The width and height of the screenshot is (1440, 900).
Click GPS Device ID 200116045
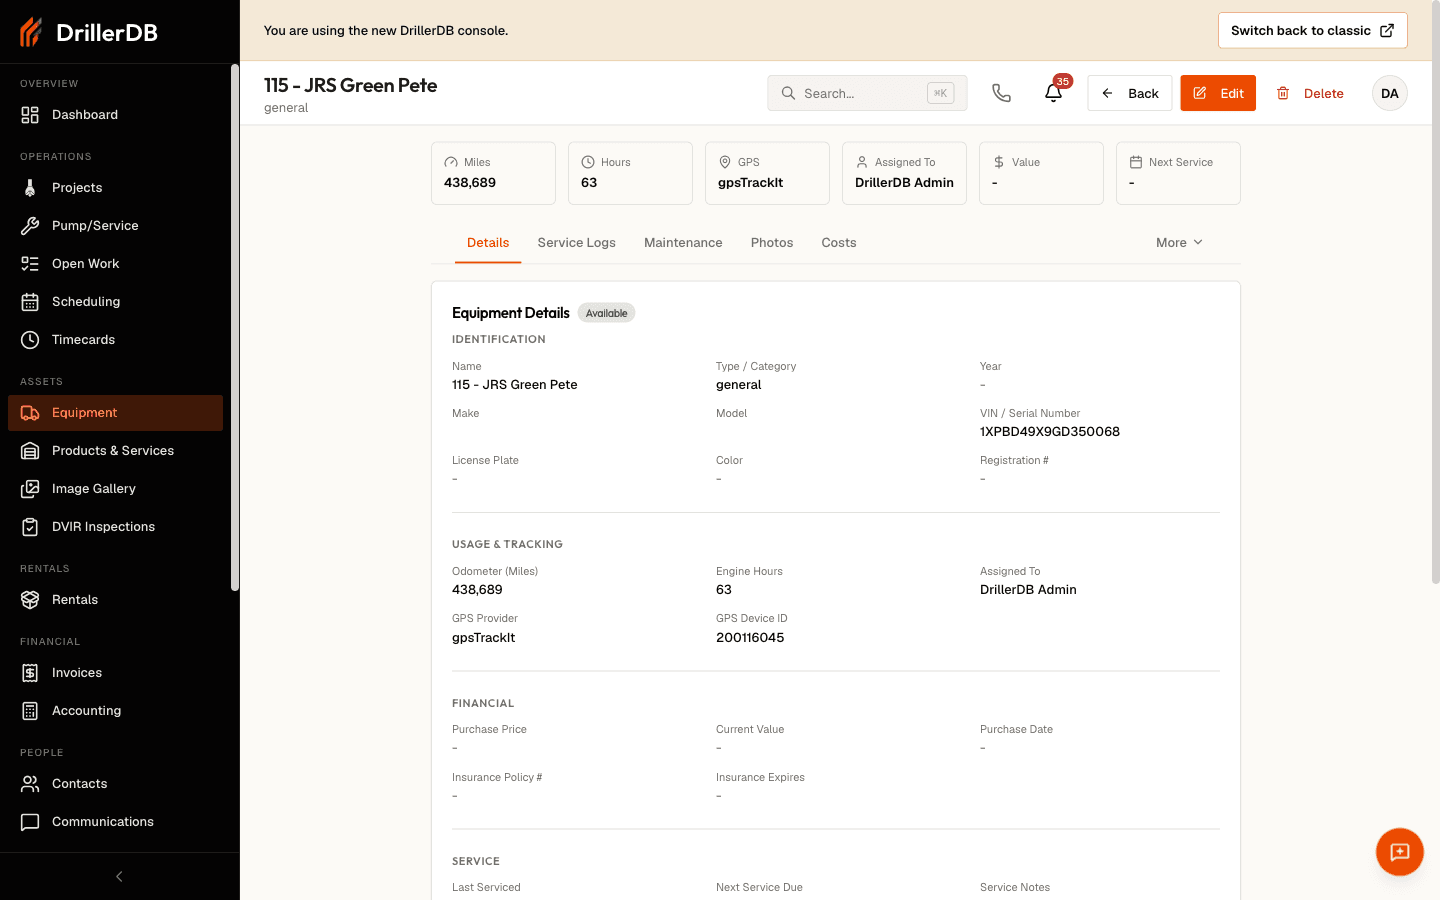tap(750, 638)
